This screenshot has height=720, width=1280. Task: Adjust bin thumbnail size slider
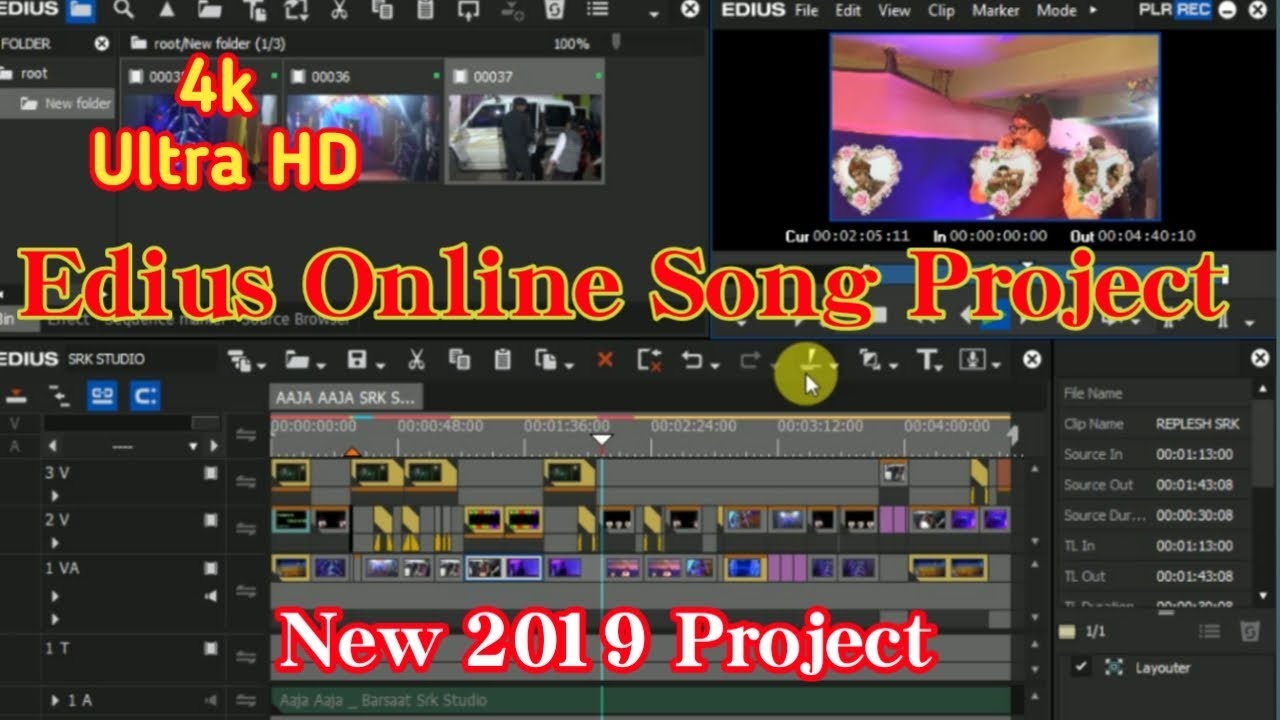(x=616, y=42)
